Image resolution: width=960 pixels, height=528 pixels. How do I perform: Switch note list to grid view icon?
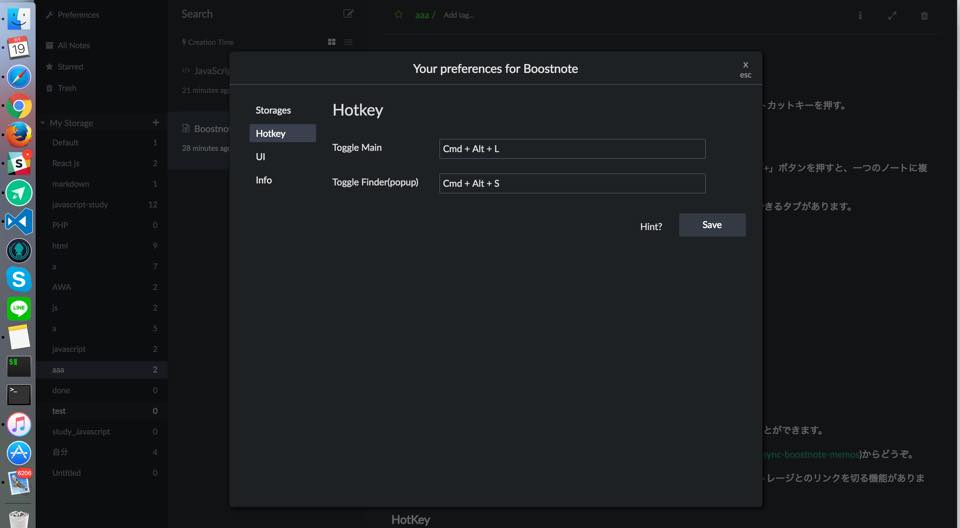click(x=332, y=42)
